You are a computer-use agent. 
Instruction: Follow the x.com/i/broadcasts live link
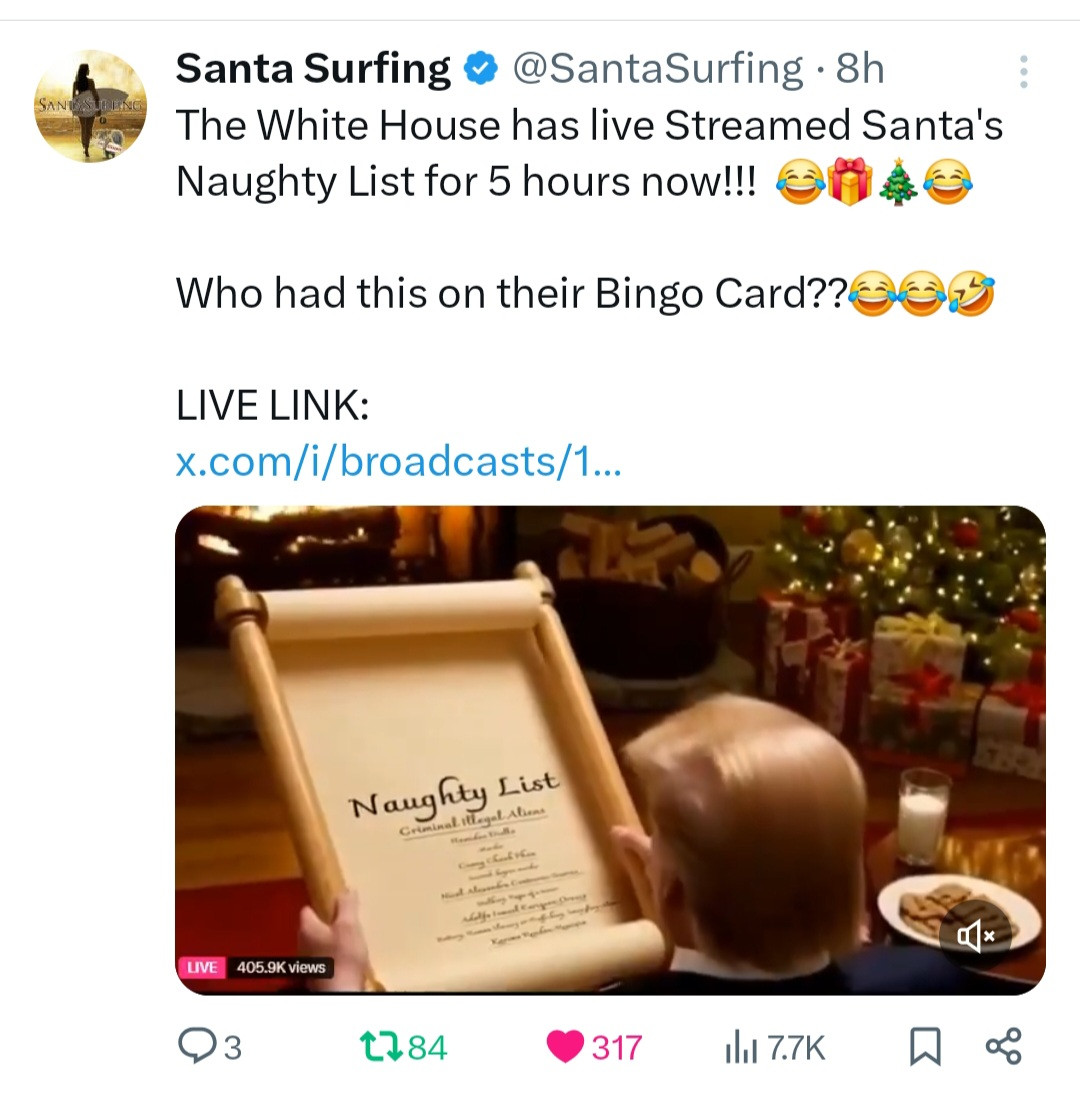397,461
